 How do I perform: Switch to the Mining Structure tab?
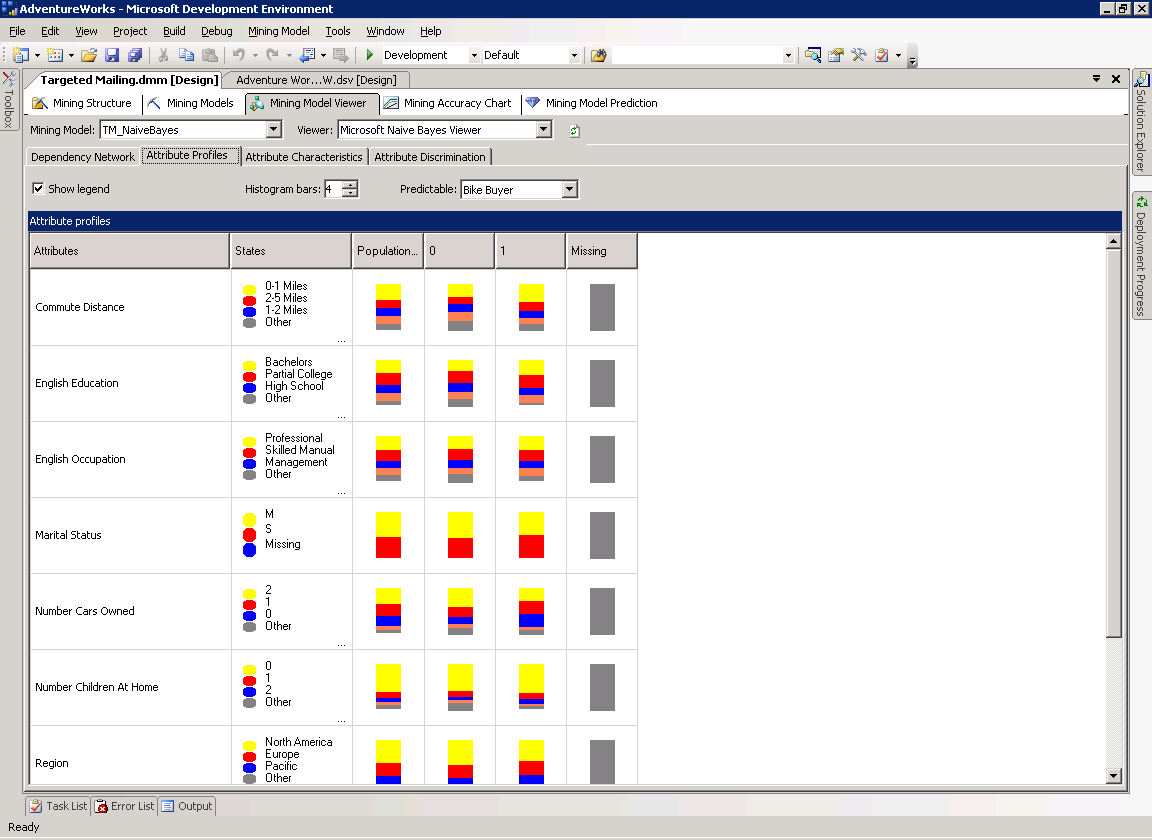click(x=82, y=104)
